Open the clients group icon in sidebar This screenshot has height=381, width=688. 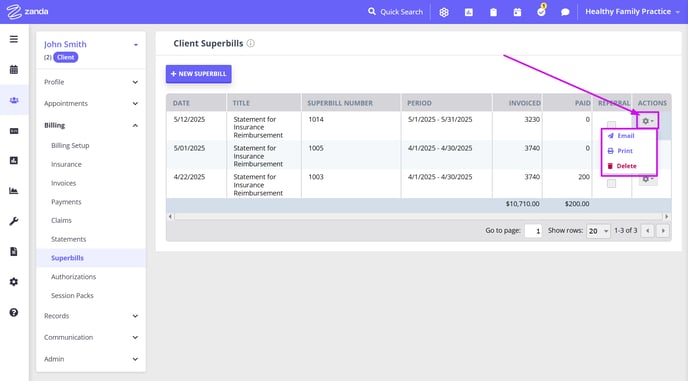click(x=14, y=100)
